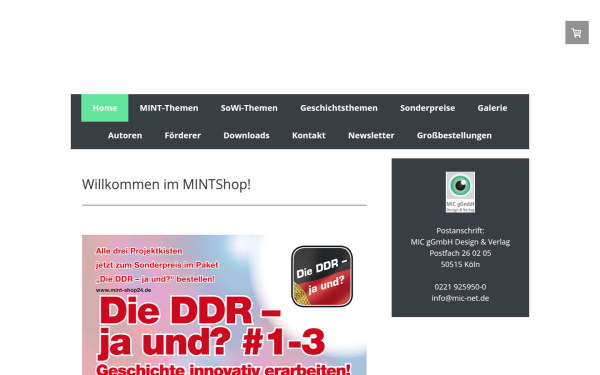Click the Postanschrift: label

(x=460, y=231)
